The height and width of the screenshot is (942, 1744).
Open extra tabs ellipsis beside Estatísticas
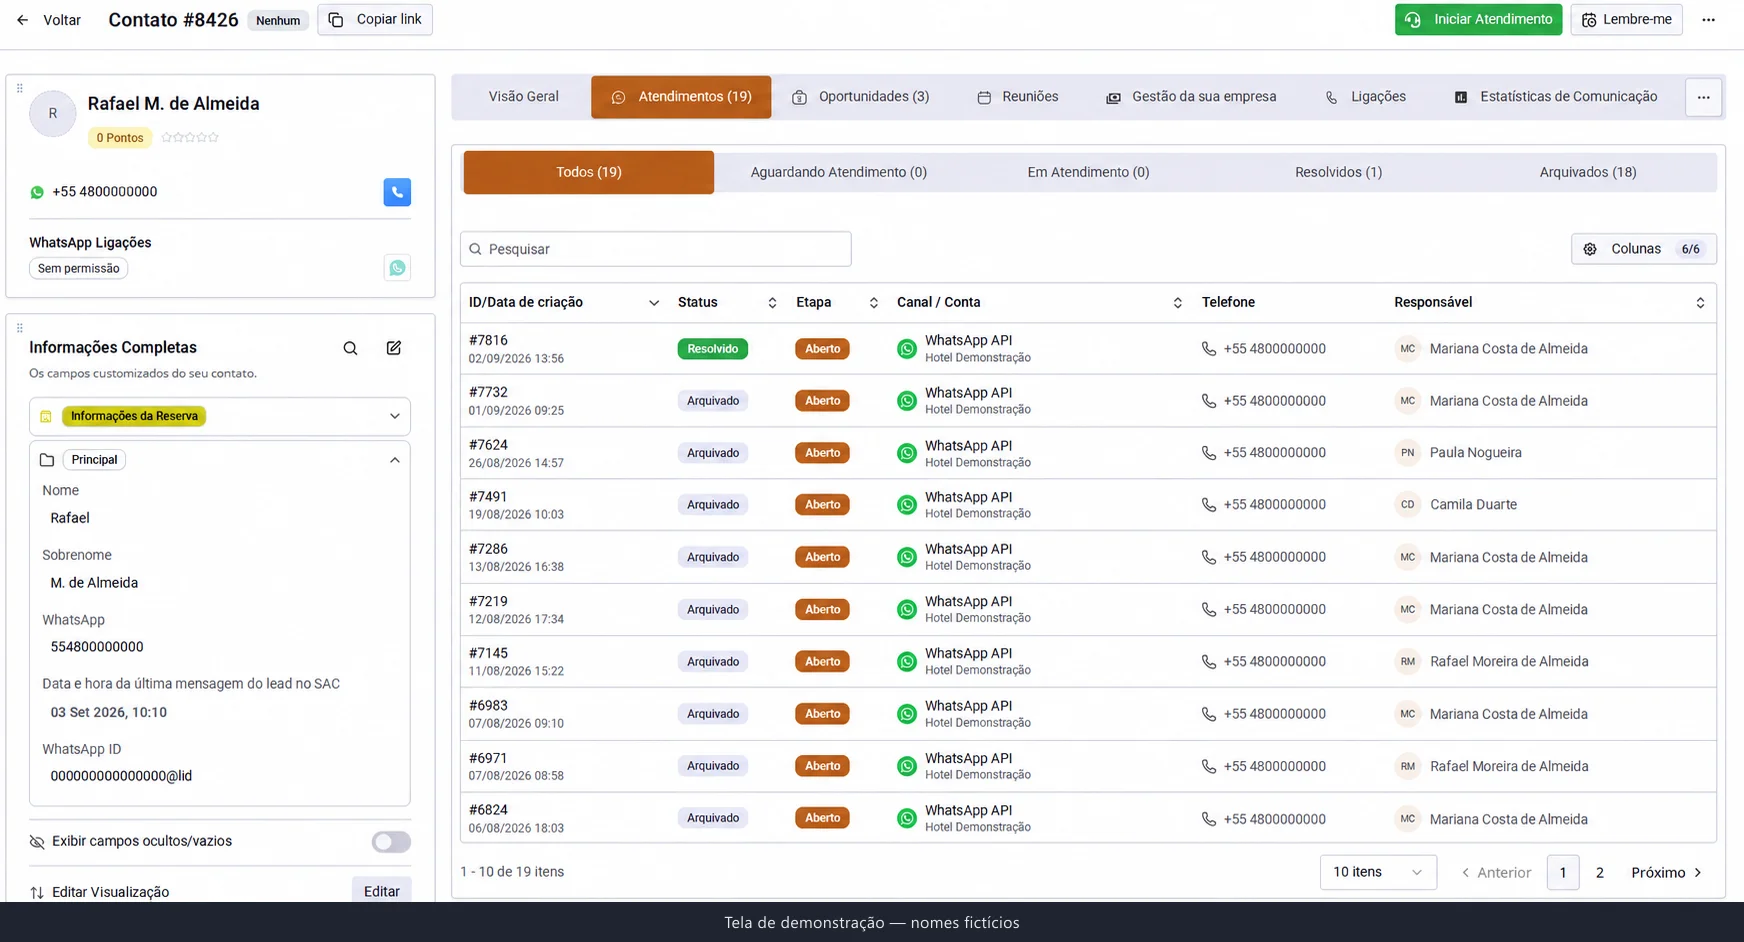tap(1703, 97)
